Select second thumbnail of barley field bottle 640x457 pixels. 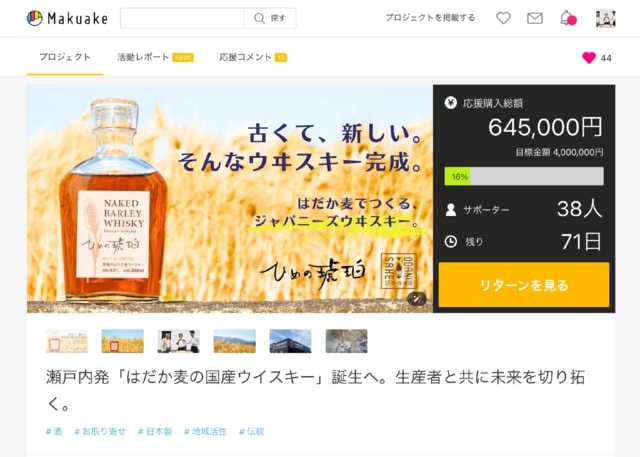pyautogui.click(x=122, y=341)
